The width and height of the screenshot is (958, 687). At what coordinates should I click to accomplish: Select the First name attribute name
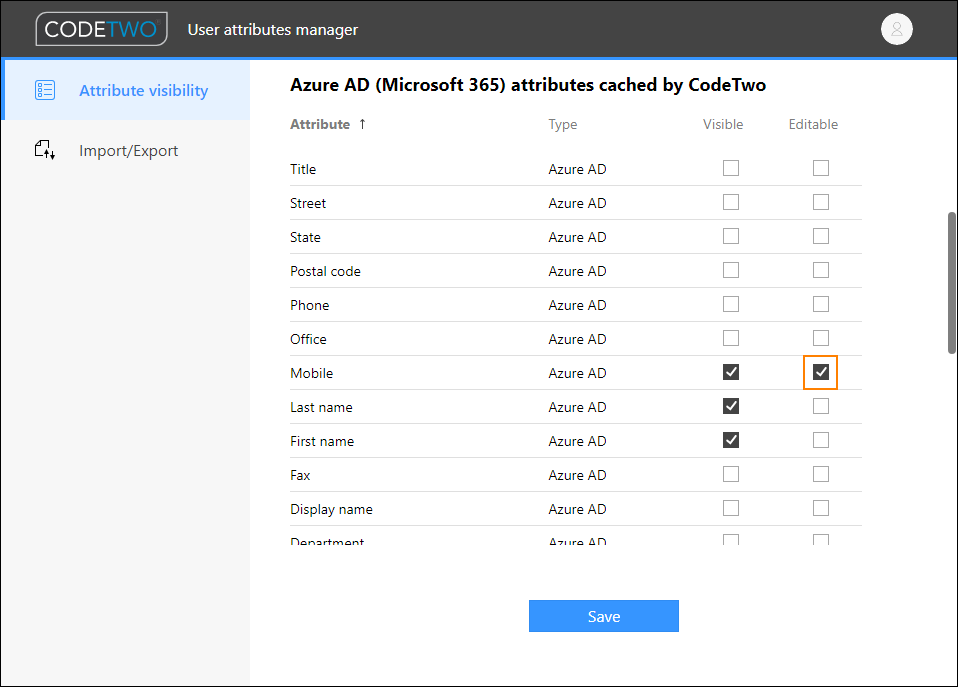click(322, 441)
